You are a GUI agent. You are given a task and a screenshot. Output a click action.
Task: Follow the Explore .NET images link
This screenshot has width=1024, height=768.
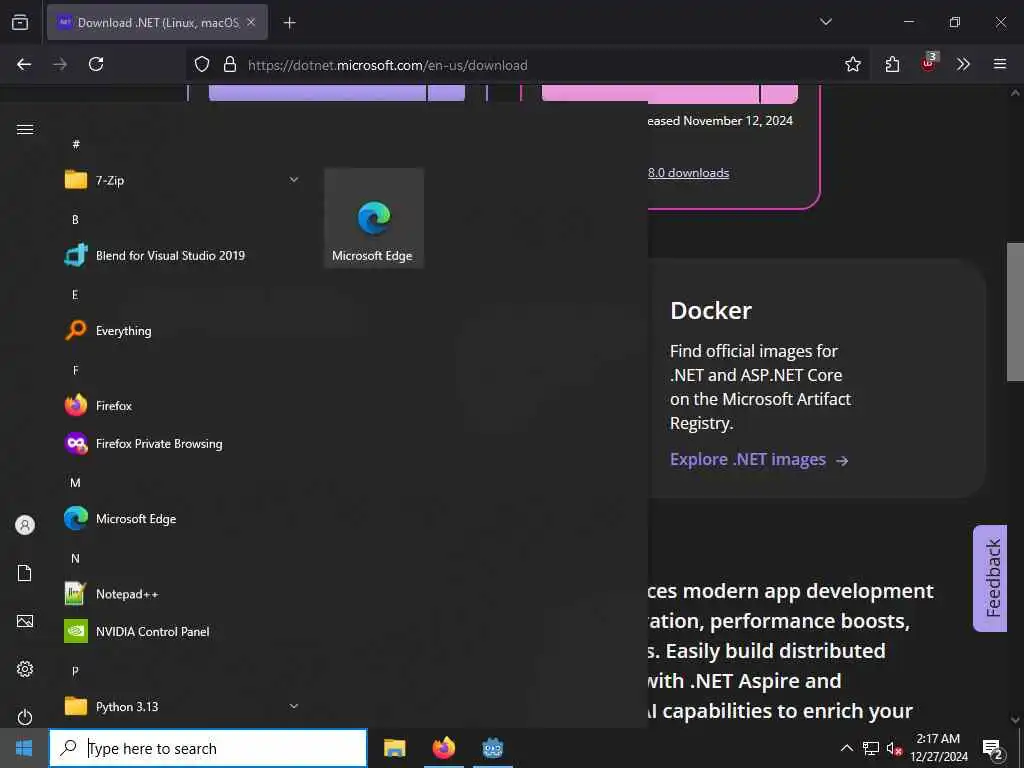click(x=759, y=460)
